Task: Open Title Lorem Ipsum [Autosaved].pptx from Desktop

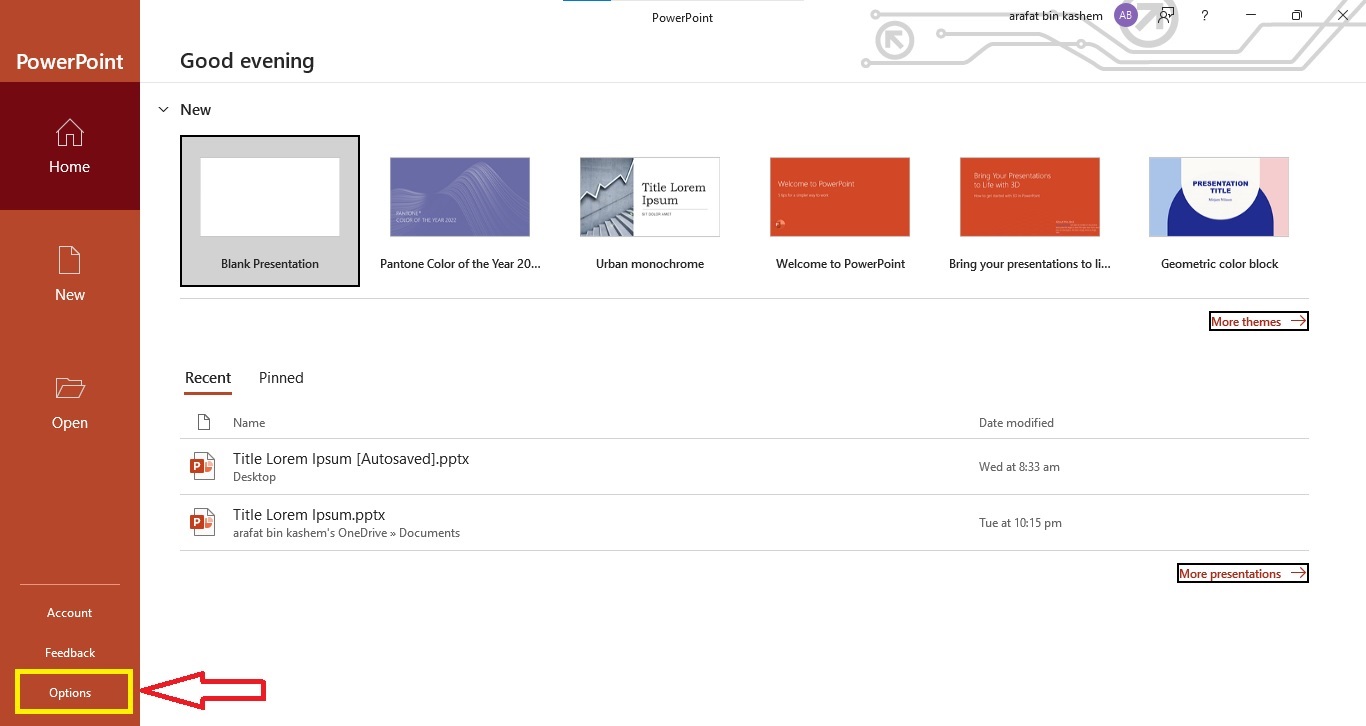Action: click(x=351, y=458)
